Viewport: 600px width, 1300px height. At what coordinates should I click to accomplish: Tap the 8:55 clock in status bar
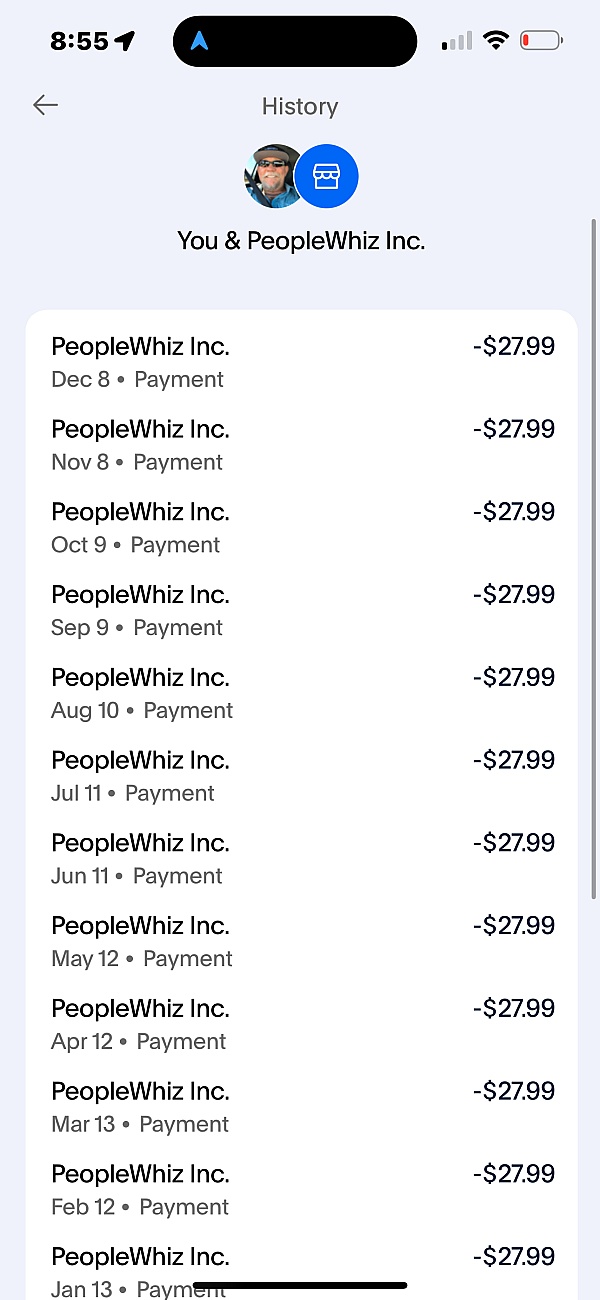click(80, 41)
